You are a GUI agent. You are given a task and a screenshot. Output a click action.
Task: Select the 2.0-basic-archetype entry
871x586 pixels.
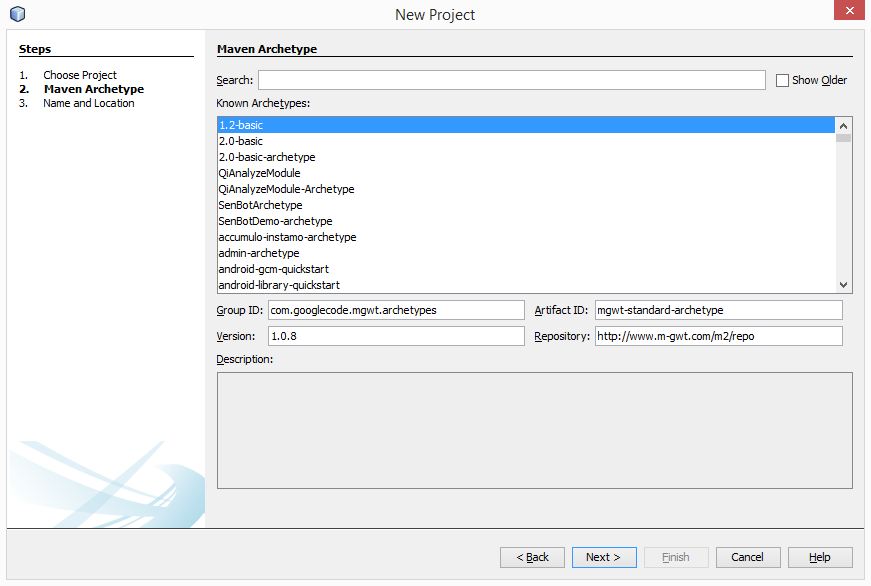(x=526, y=157)
